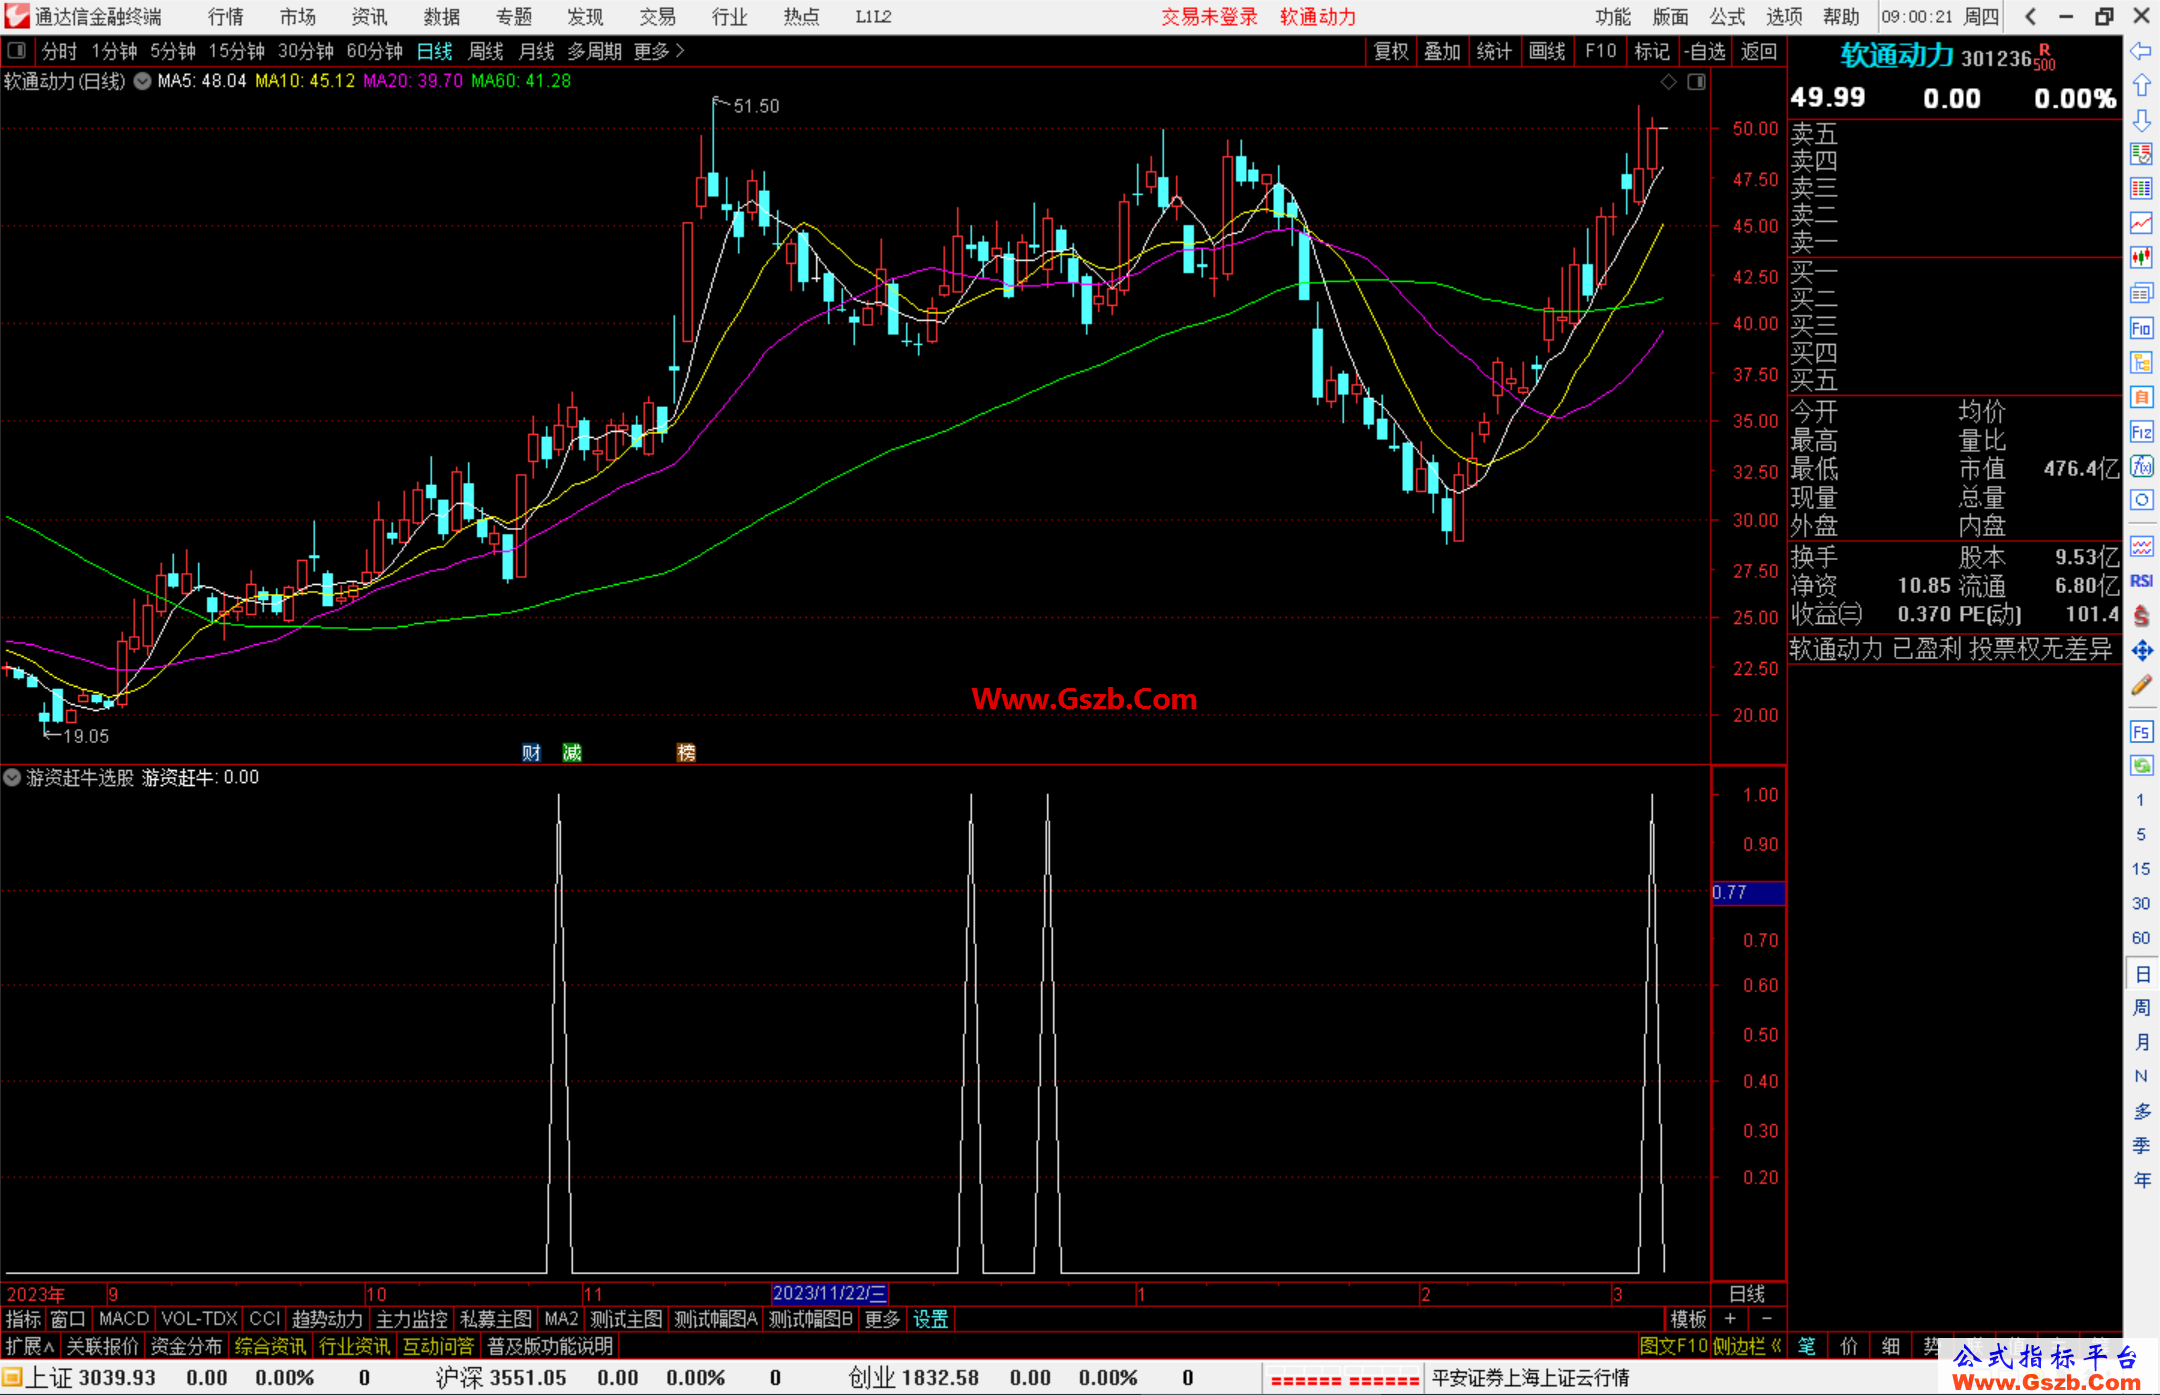Click the − zoom out button
Viewport: 2160px width, 1395px height.
point(1767,1319)
